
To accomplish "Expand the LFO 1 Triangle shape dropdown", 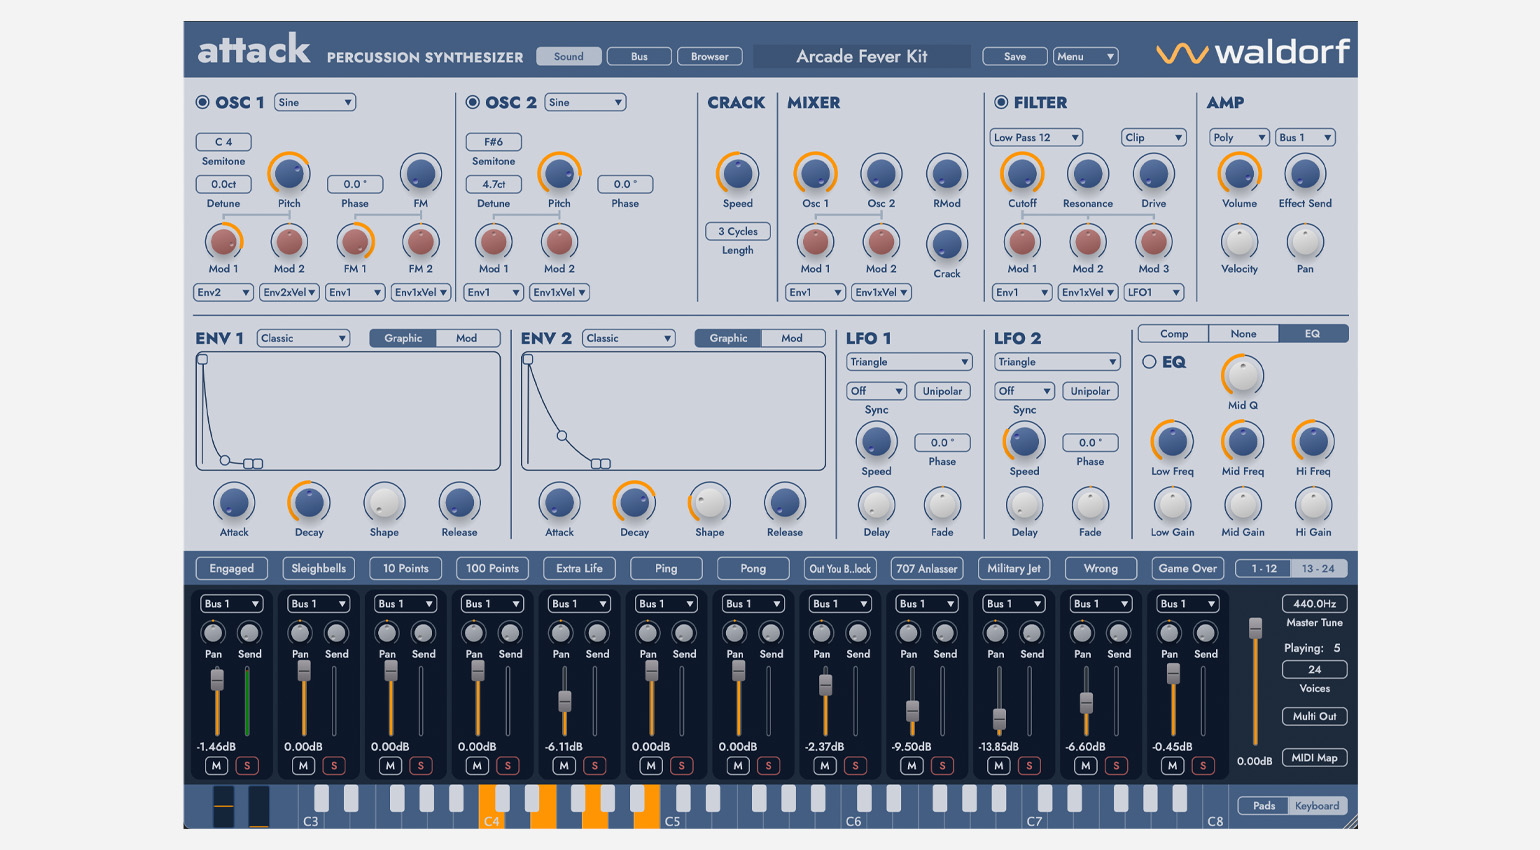I will [908, 362].
